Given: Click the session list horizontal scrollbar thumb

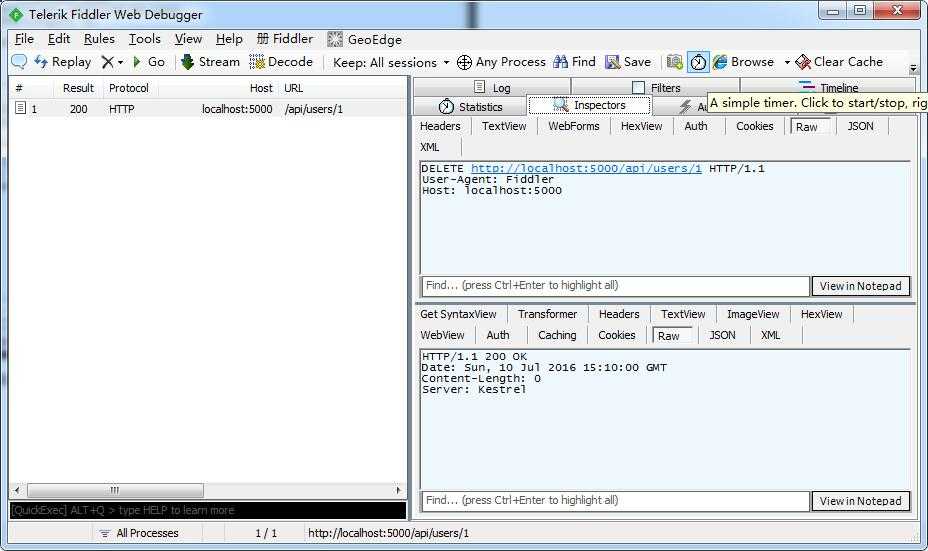Looking at the screenshot, I should coord(115,490).
